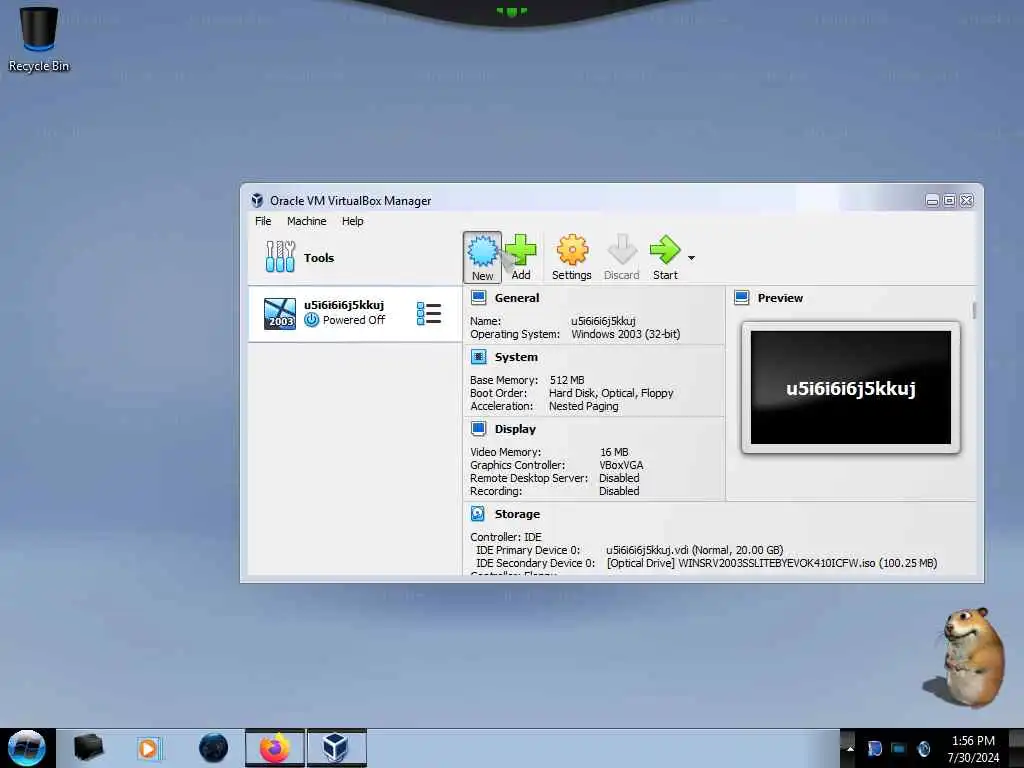Click the details pane vertical scrollbar
The image size is (1024, 768).
(x=974, y=311)
